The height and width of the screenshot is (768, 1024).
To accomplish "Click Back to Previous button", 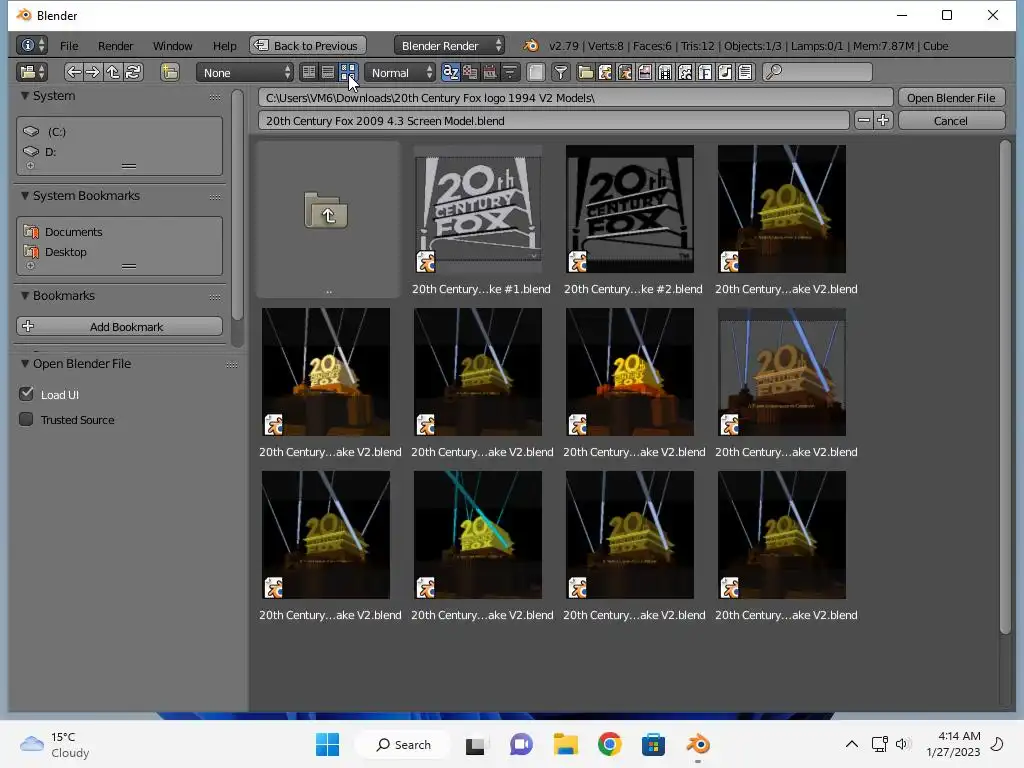I will [308, 45].
